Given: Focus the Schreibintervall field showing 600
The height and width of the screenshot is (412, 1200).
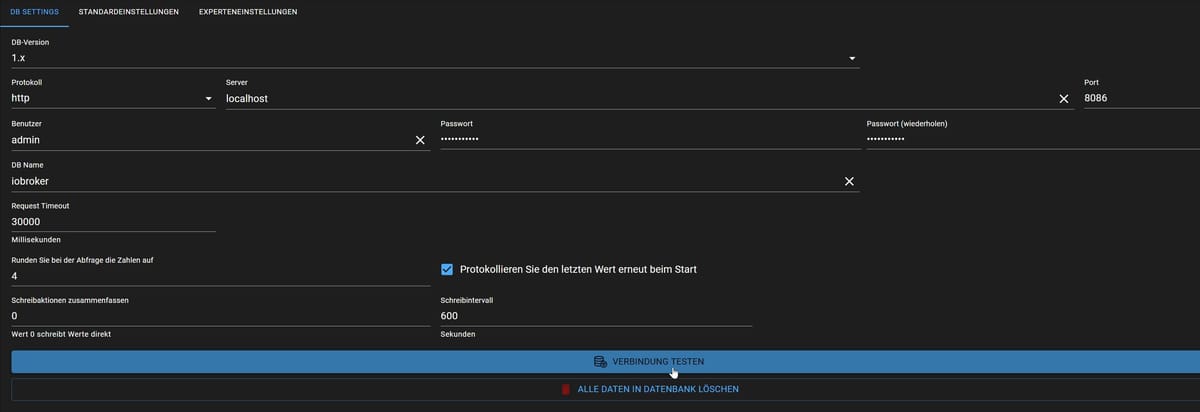Looking at the screenshot, I should tap(596, 316).
